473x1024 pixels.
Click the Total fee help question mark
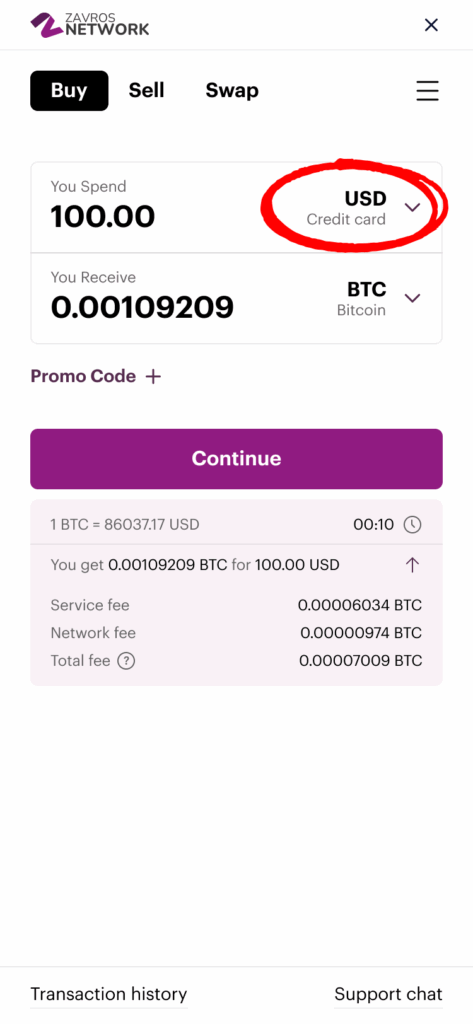tap(126, 661)
